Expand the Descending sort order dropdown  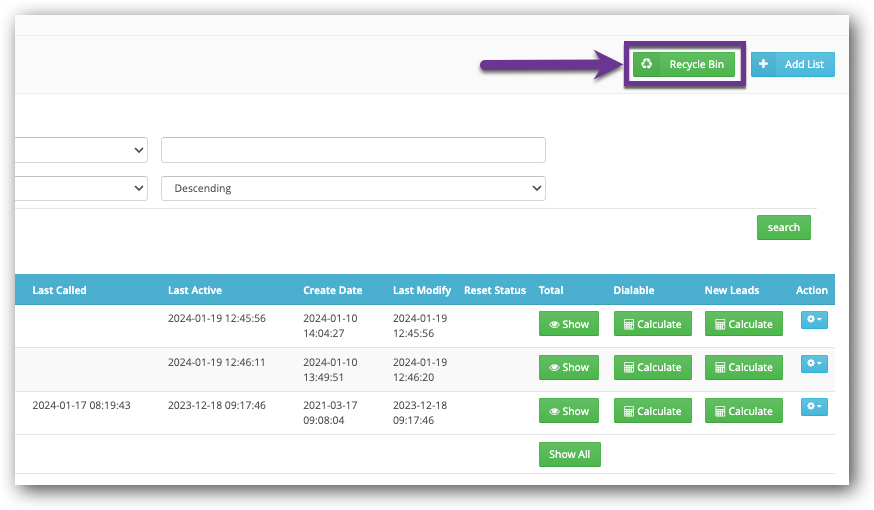[x=353, y=188]
